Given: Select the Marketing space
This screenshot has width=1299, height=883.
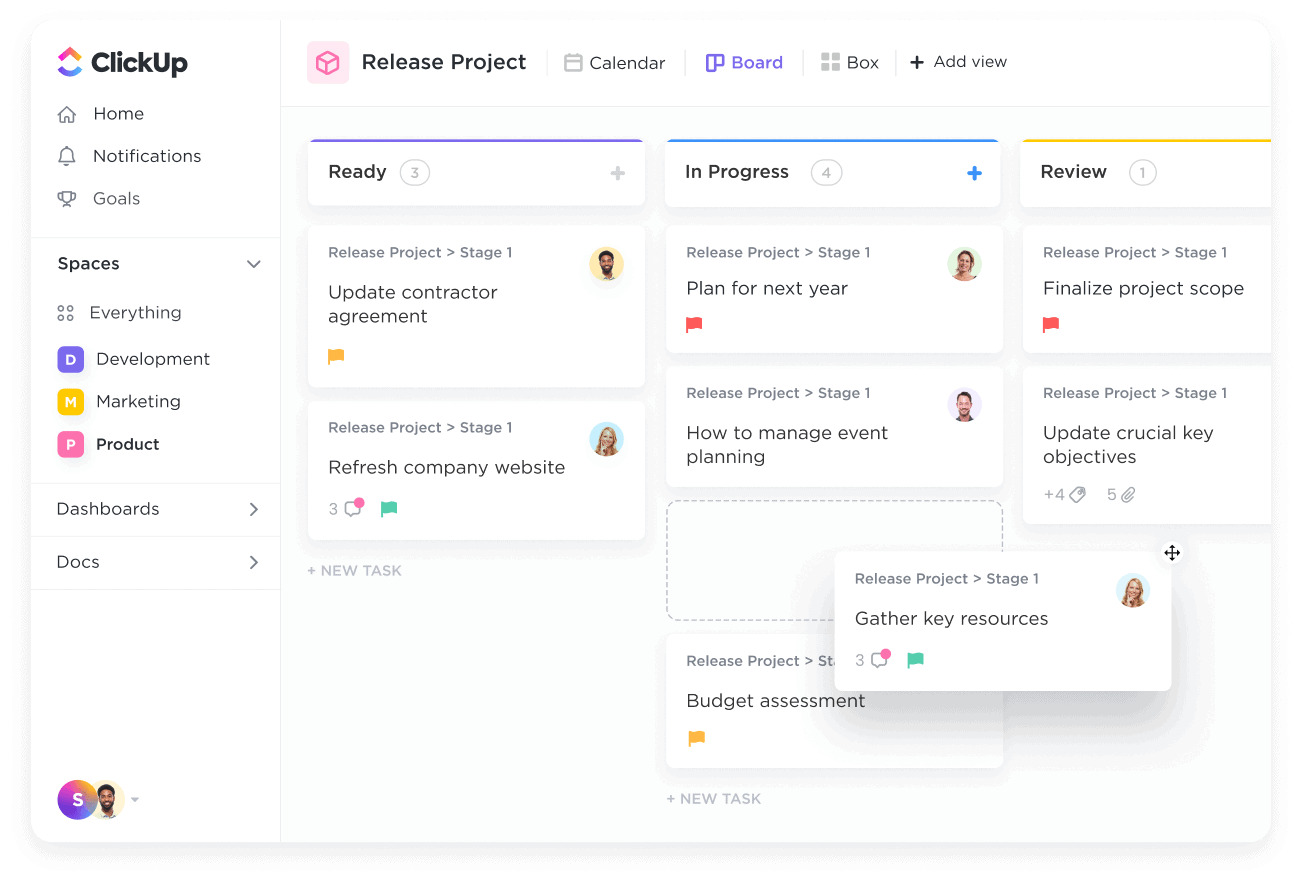Looking at the screenshot, I should pos(138,402).
